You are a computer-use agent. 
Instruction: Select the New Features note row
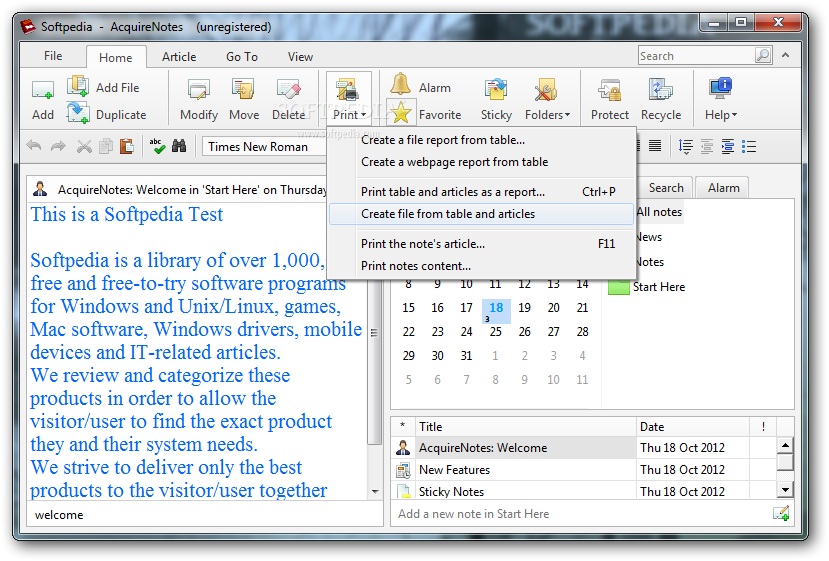click(x=584, y=470)
